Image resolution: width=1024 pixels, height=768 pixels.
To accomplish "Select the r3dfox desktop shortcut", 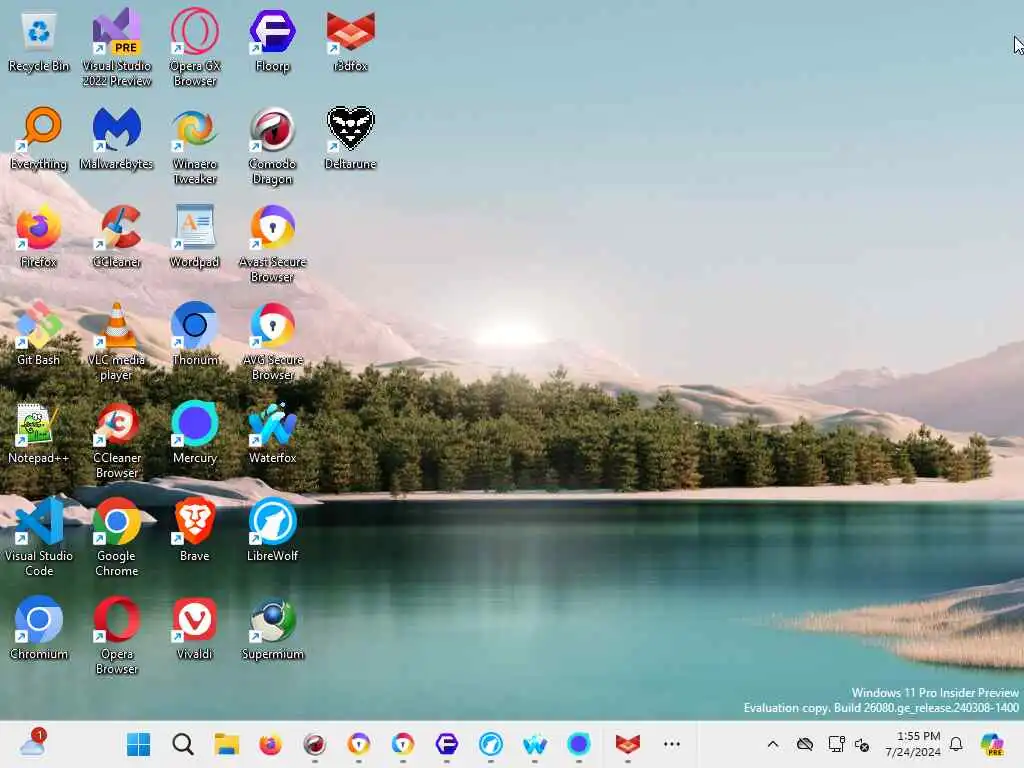I will point(351,42).
